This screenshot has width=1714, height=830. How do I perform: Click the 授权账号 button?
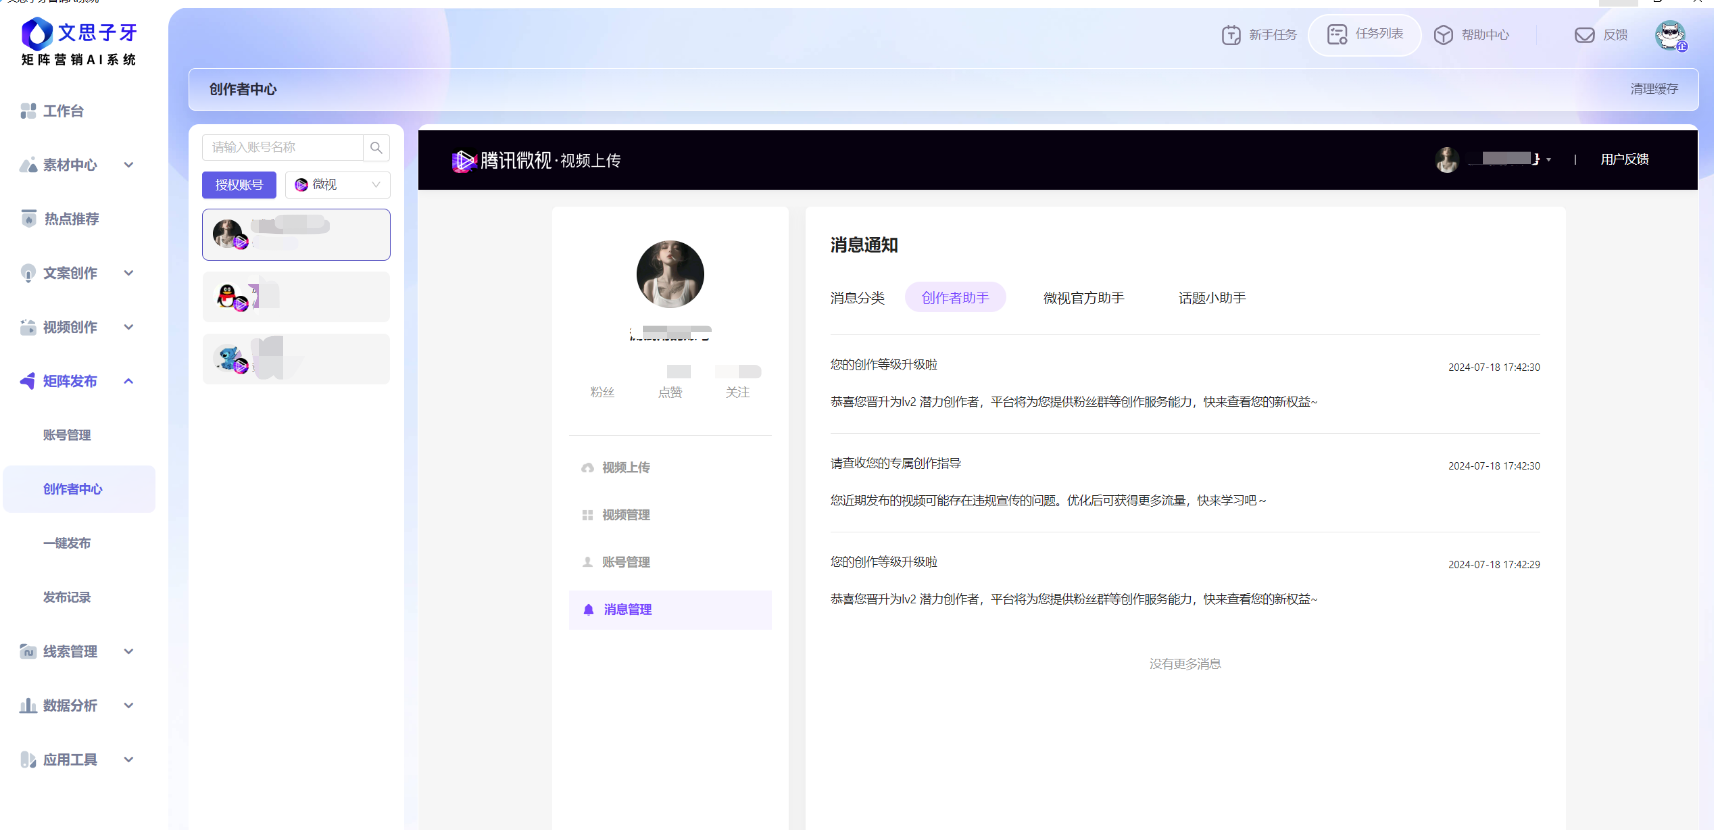point(239,185)
